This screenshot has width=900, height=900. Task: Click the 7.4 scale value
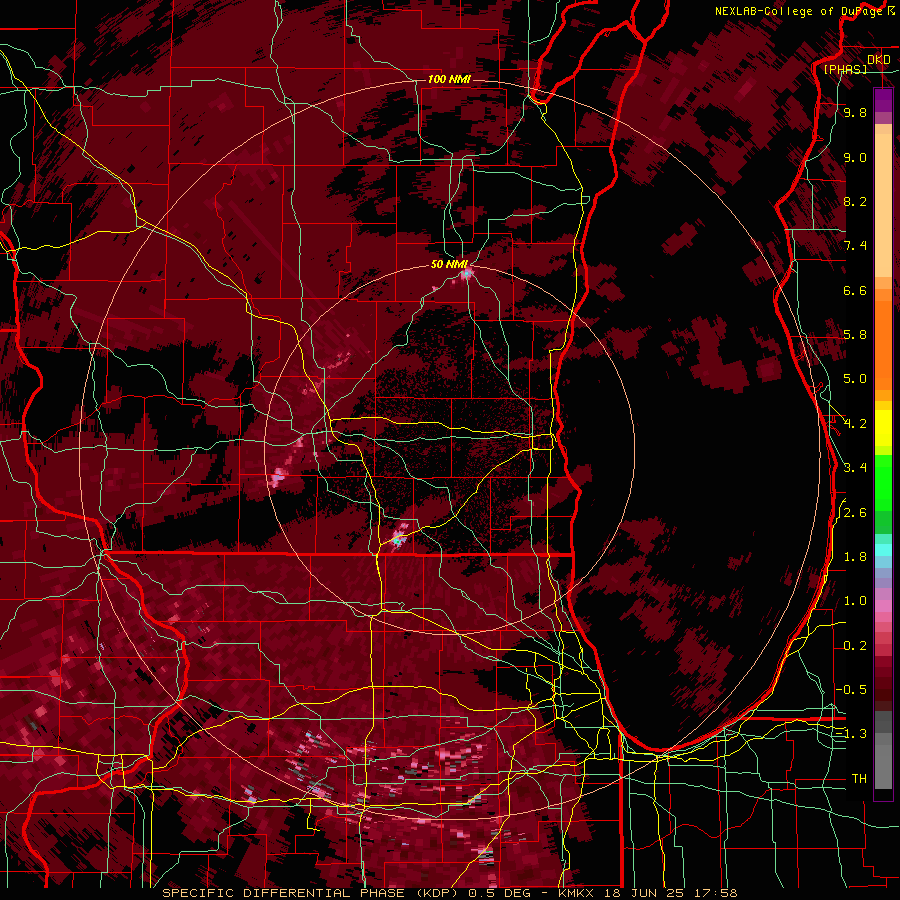pos(855,246)
